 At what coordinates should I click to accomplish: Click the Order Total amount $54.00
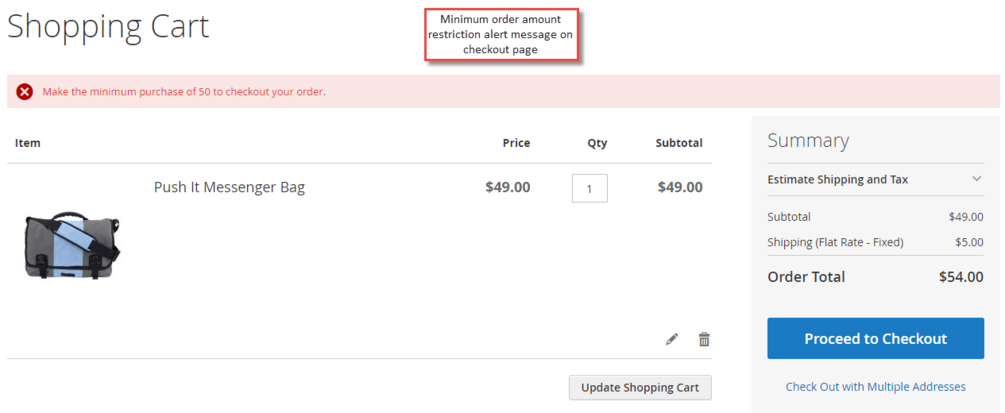[x=961, y=277]
